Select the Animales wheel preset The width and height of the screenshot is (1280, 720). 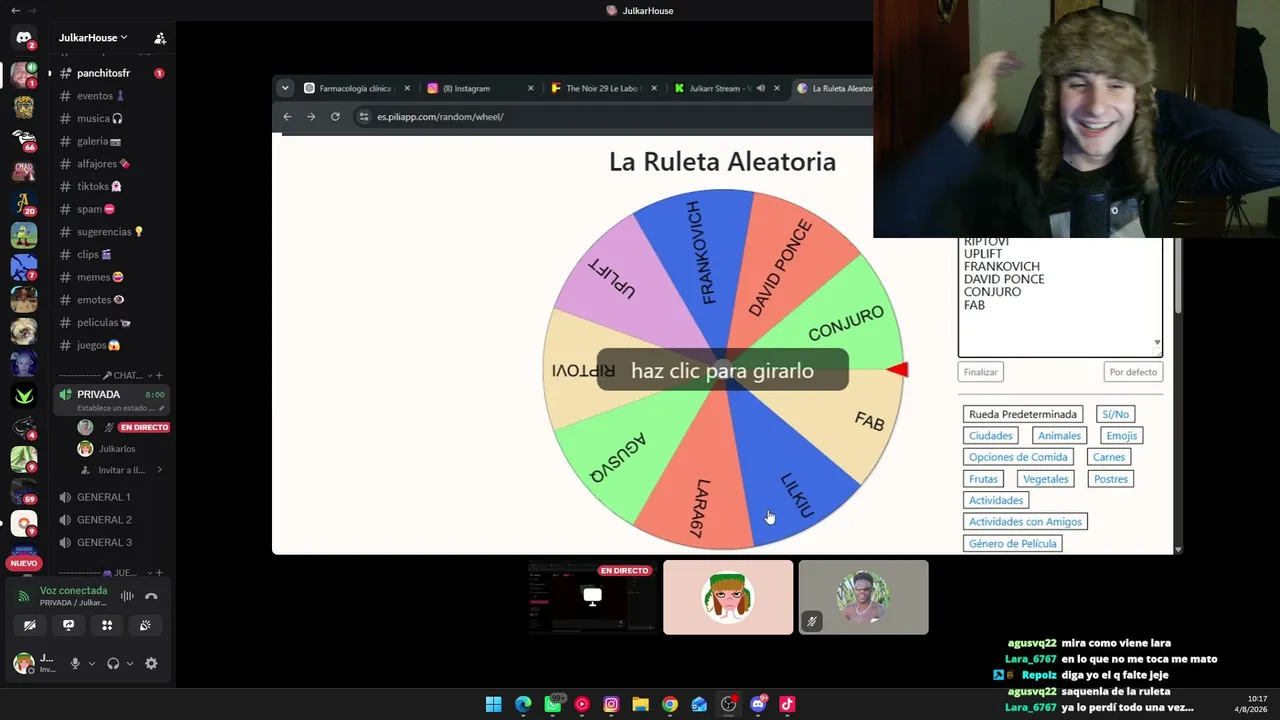pos(1059,436)
